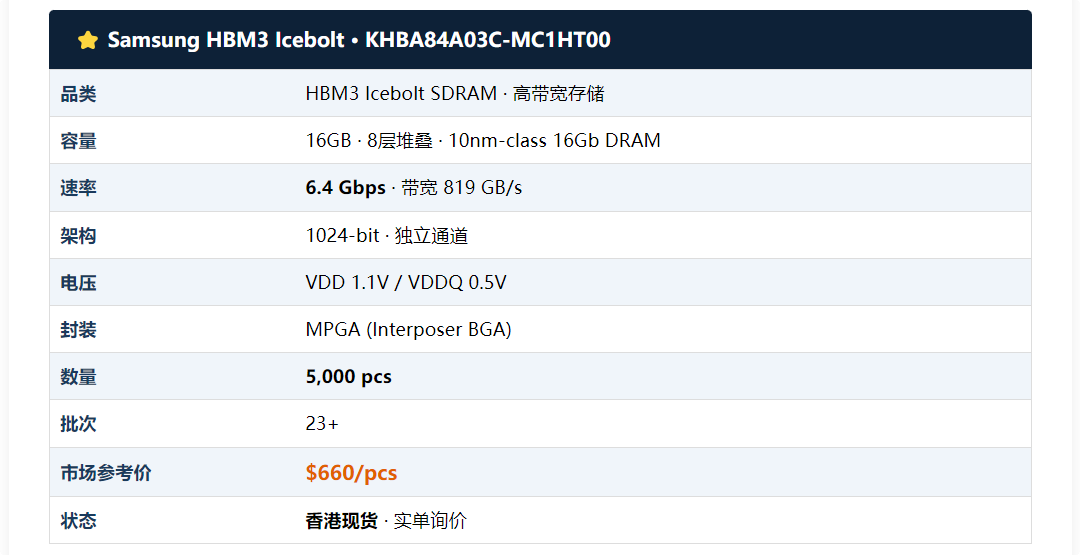Click the 容量 row label
The width and height of the screenshot is (1080, 555).
pyautogui.click(x=79, y=140)
